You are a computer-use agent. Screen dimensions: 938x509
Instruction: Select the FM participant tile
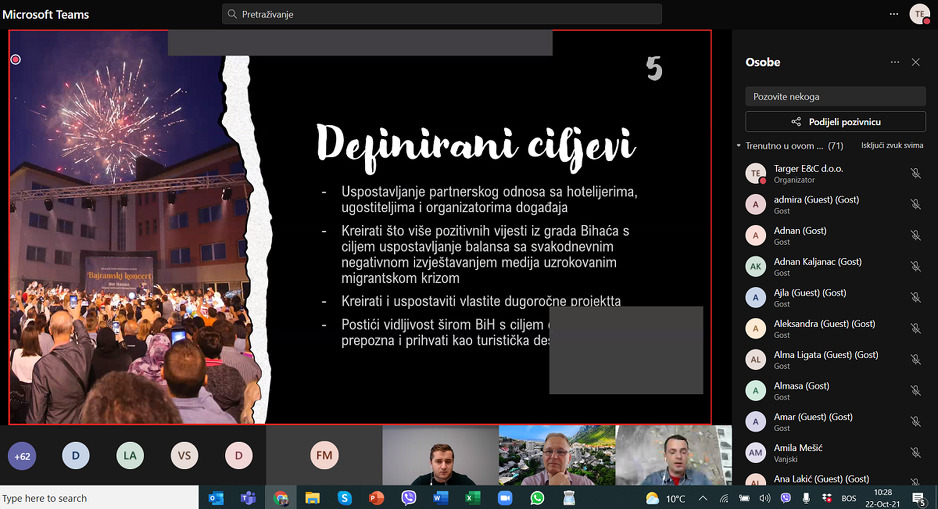(x=324, y=455)
